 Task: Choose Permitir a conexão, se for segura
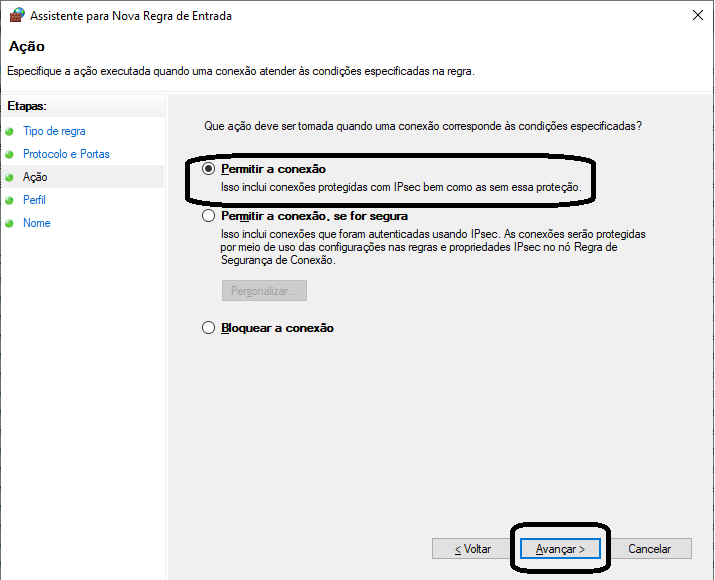[x=209, y=216]
